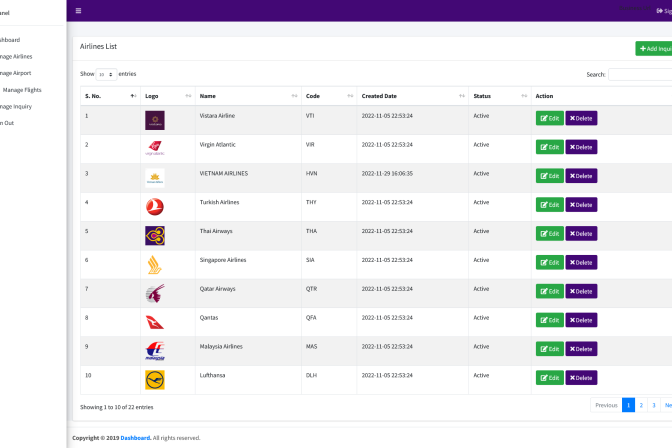This screenshot has height=448, width=672.
Task: Focus the Search input field
Action: [640, 75]
